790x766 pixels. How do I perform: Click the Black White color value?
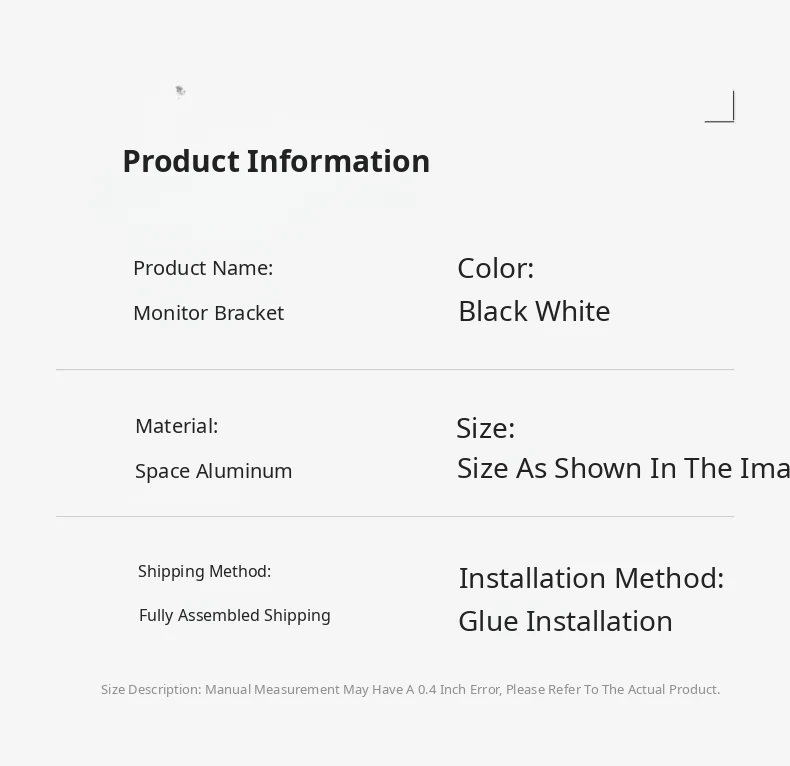point(534,311)
